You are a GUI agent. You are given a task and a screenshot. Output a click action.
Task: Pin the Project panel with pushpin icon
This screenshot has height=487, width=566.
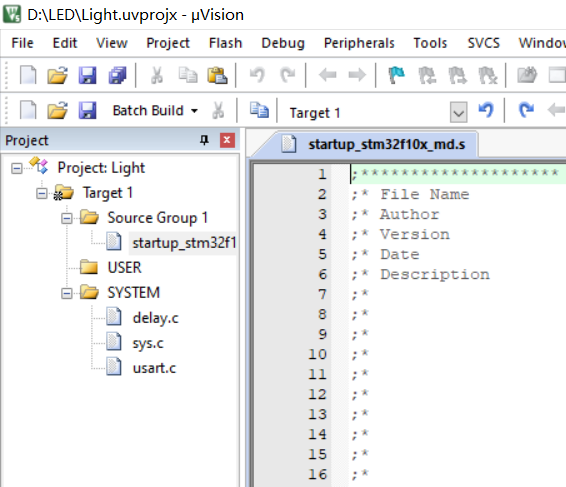pos(204,140)
